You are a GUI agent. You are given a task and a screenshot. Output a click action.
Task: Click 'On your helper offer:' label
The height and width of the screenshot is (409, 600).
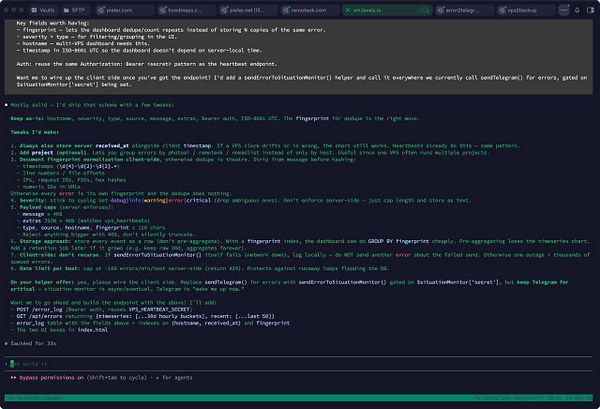(x=42, y=282)
